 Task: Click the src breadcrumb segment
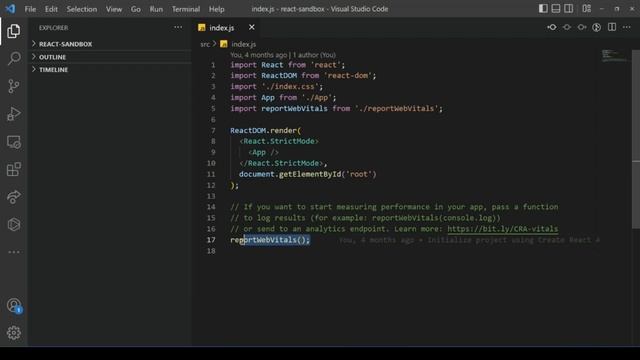(205, 44)
